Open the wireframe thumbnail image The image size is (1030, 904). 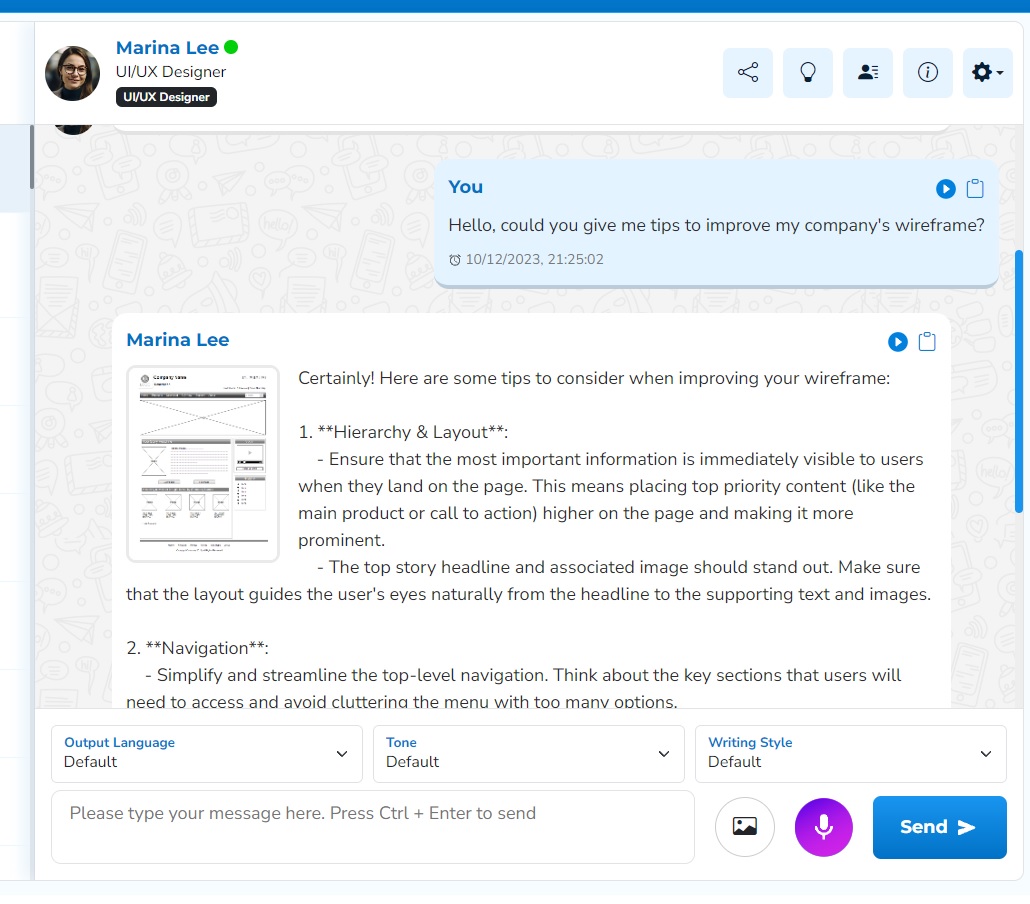tap(203, 463)
